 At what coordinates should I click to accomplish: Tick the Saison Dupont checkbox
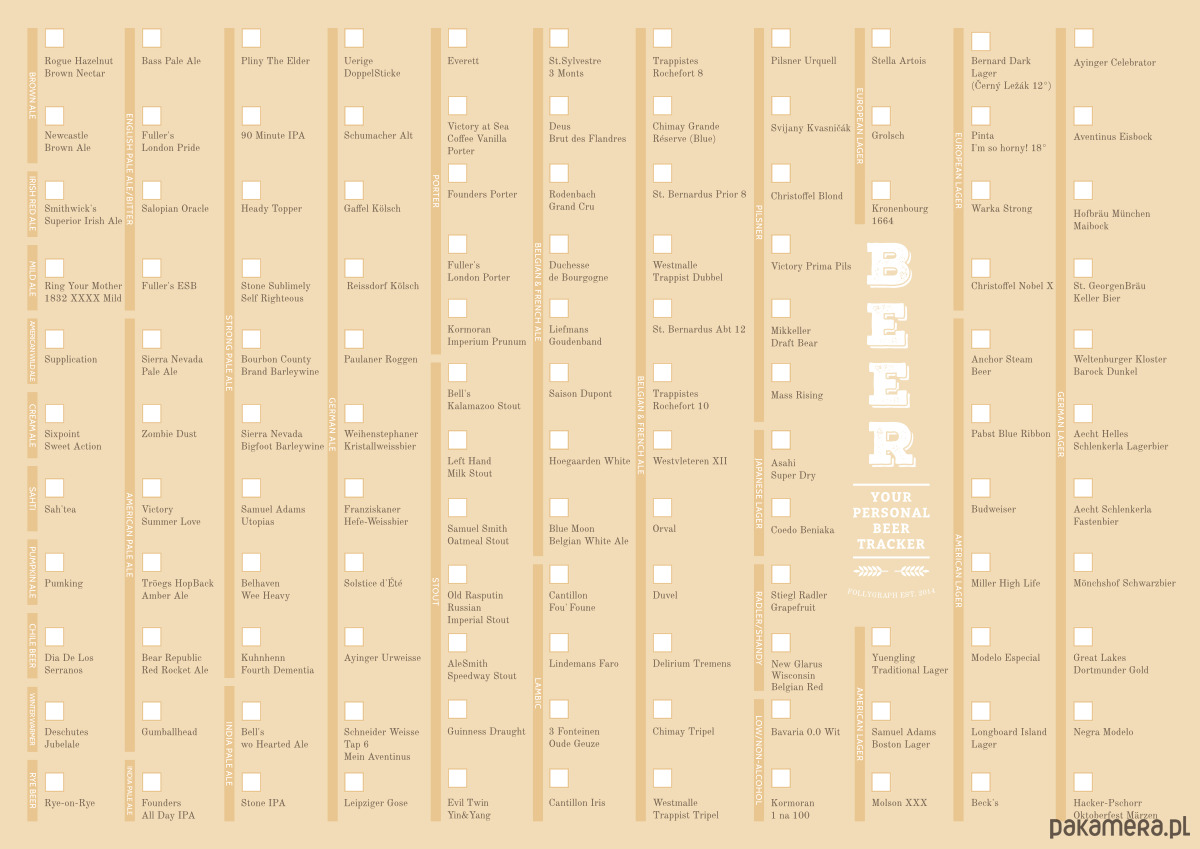point(558,372)
